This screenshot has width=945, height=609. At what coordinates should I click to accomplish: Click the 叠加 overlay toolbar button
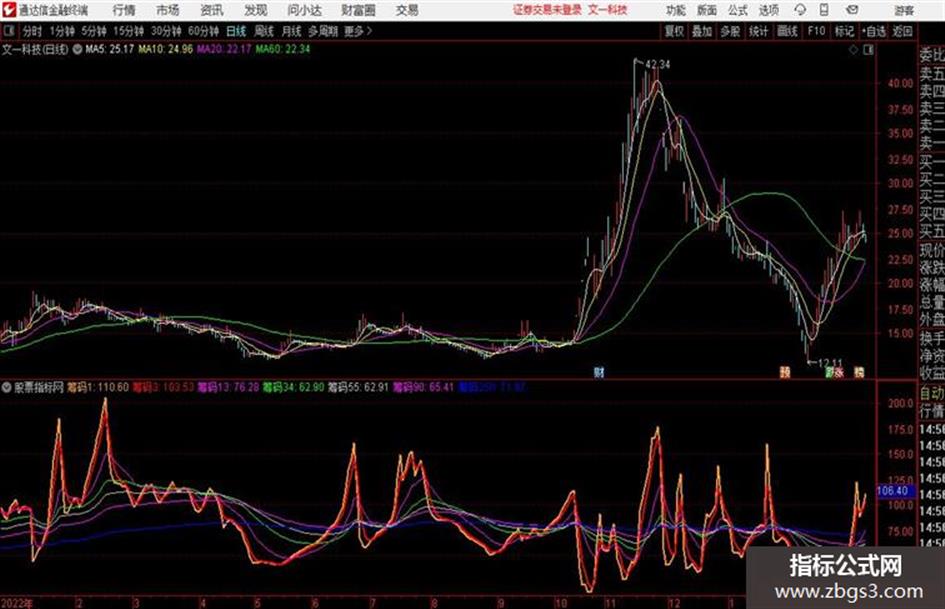point(702,31)
